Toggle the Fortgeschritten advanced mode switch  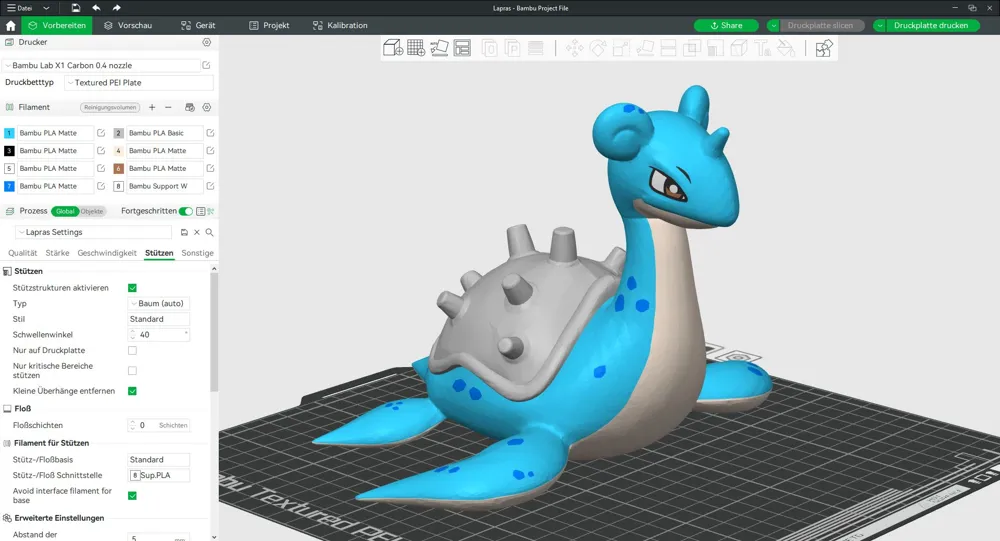186,211
